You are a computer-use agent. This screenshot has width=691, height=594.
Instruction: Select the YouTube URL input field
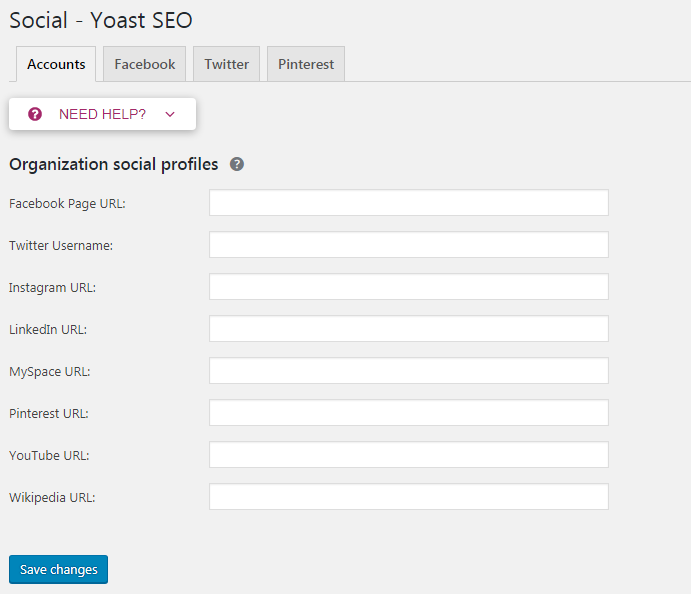tap(408, 455)
